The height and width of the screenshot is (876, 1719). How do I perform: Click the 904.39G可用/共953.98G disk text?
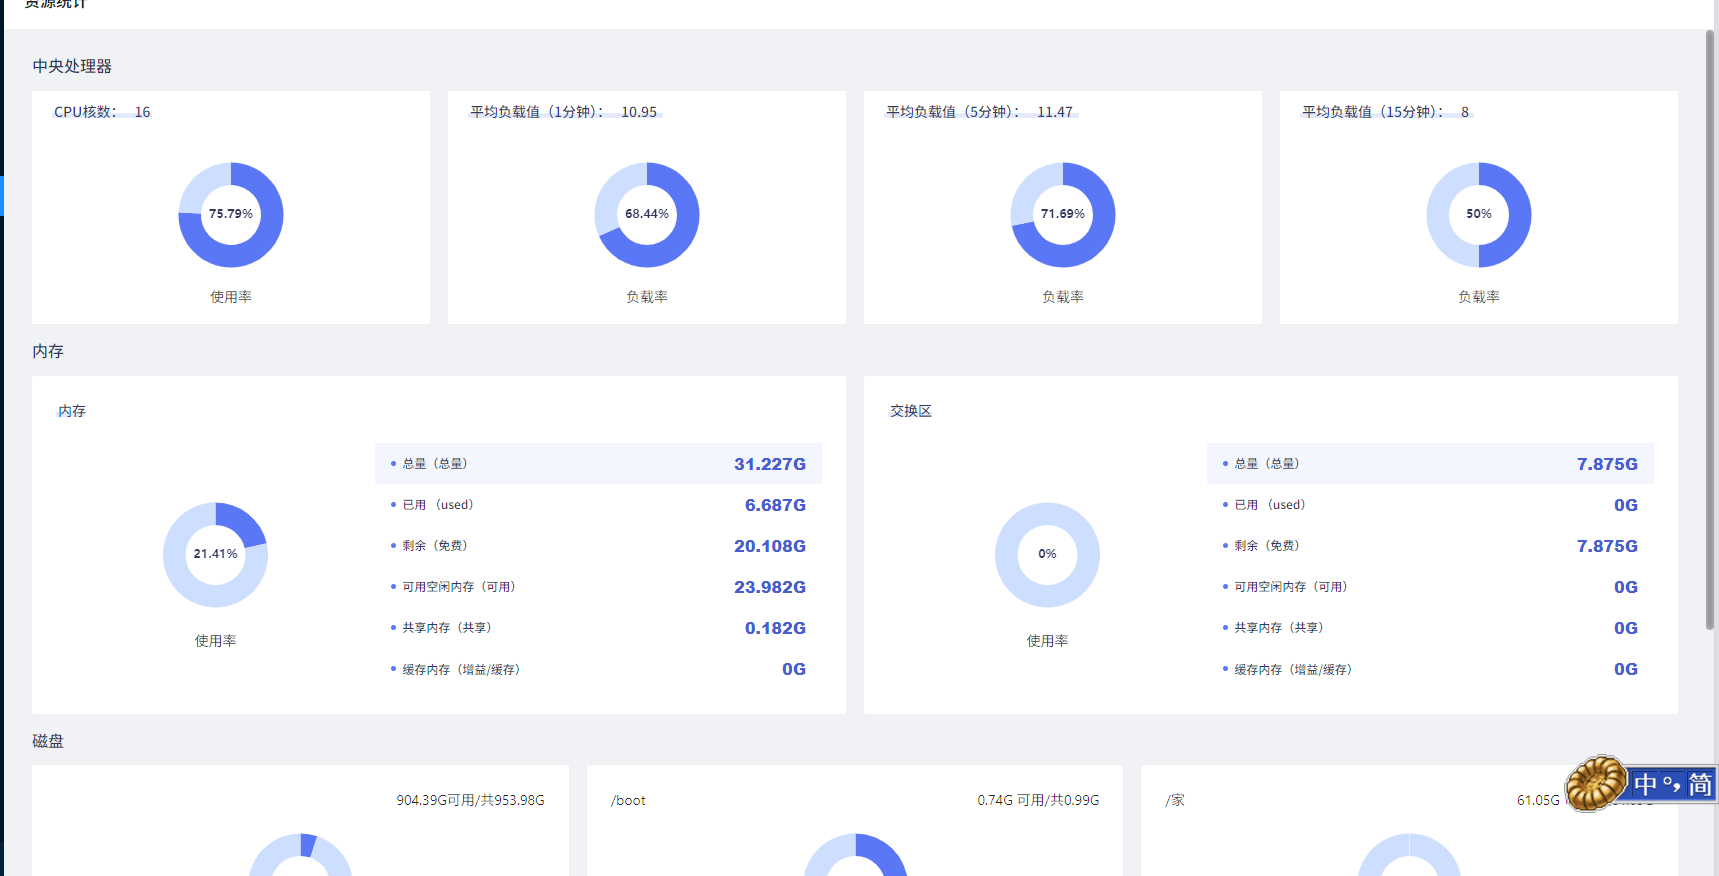(x=471, y=800)
